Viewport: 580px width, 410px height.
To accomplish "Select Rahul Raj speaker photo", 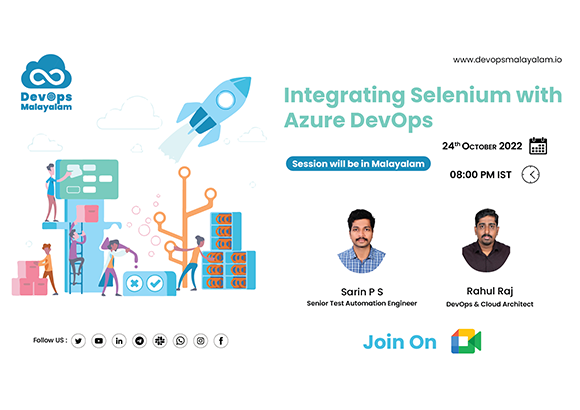I will (x=486, y=240).
